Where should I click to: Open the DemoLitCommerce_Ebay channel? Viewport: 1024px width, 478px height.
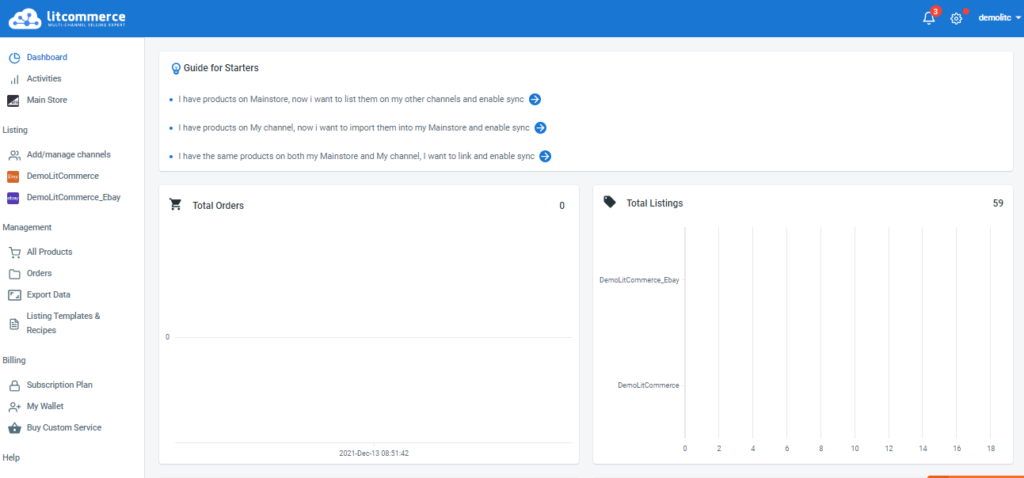tap(72, 197)
